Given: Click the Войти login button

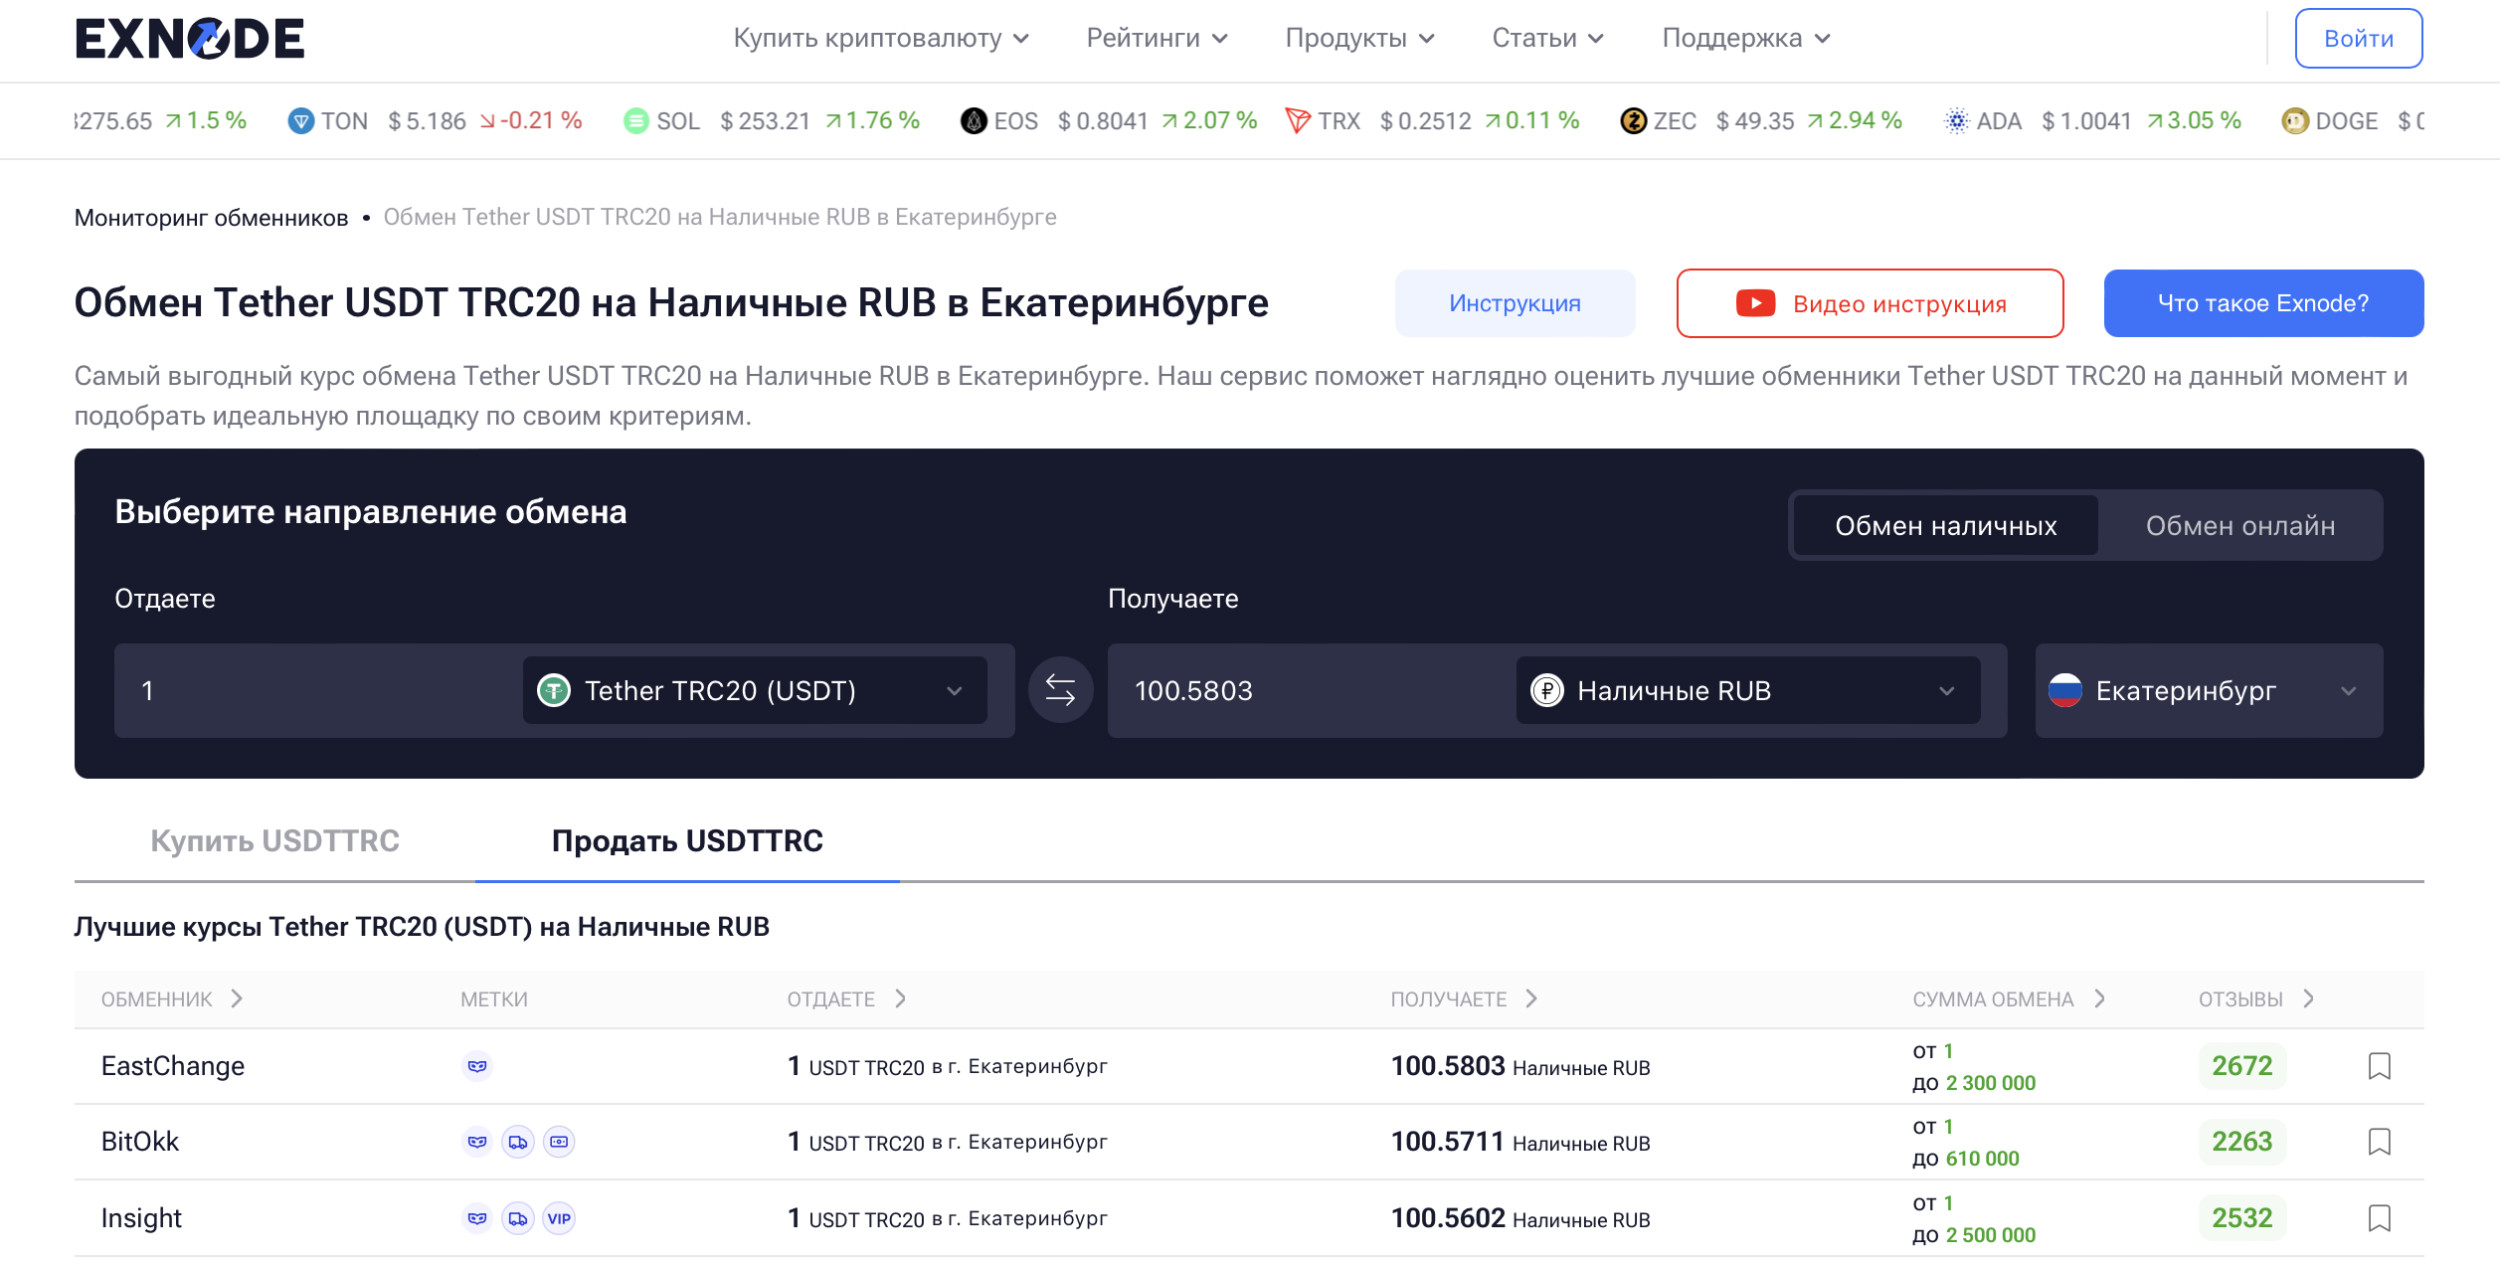Looking at the screenshot, I should point(2357,39).
